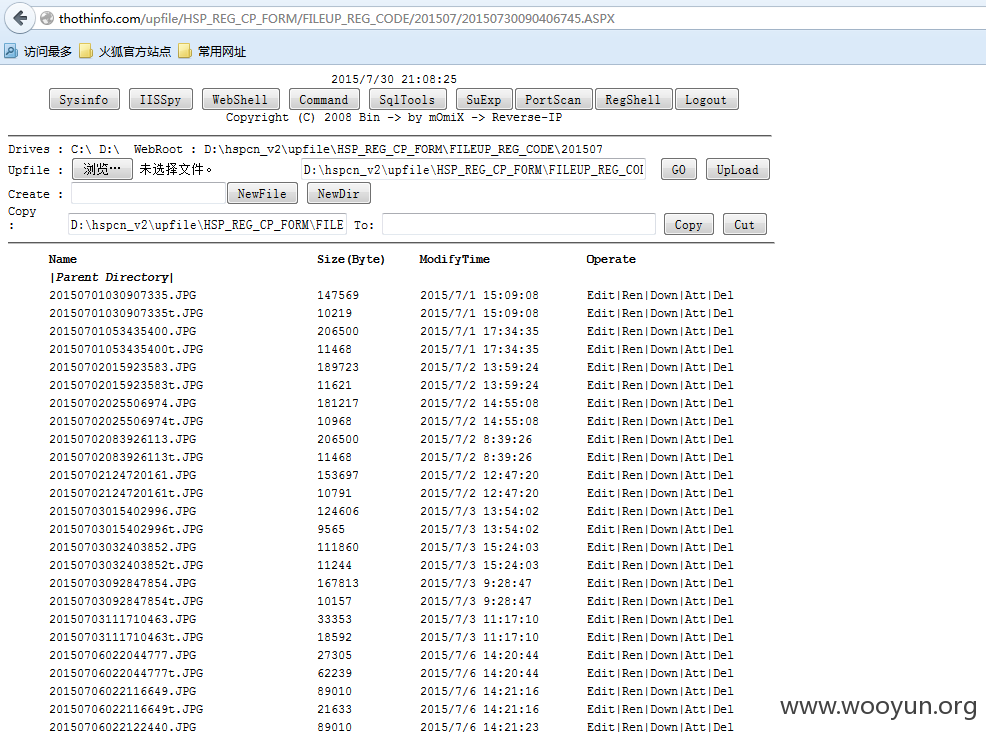
Task: Click Down for 20150701053435400.JPG
Action: pyautogui.click(x=664, y=331)
